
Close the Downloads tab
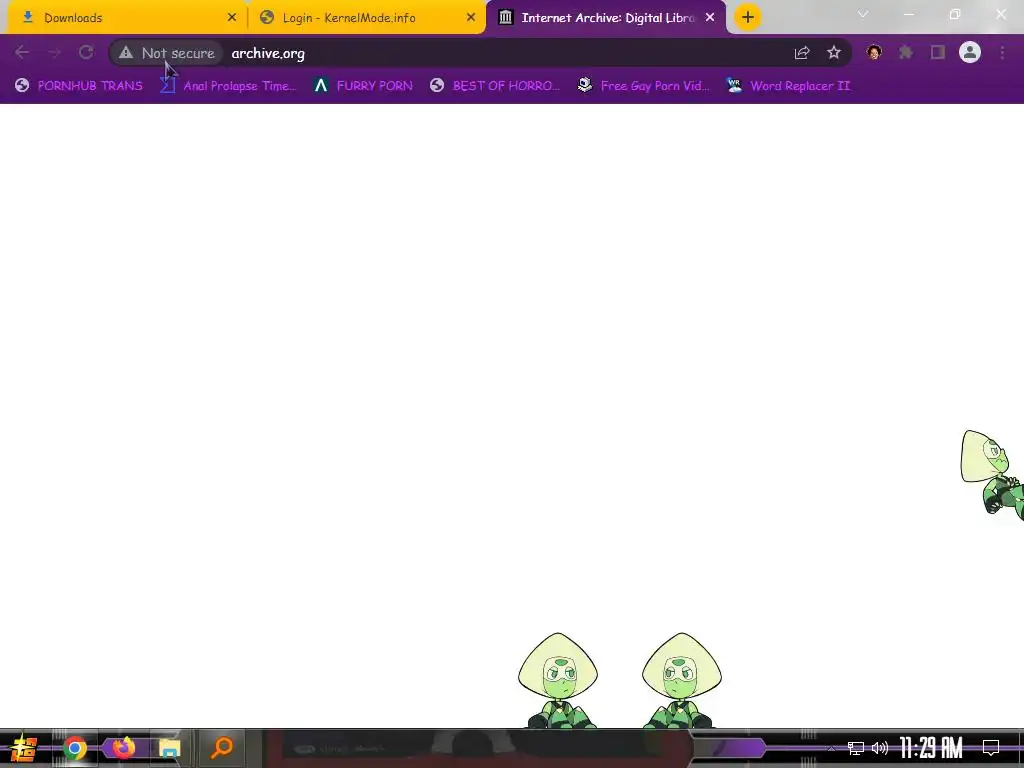(x=232, y=18)
